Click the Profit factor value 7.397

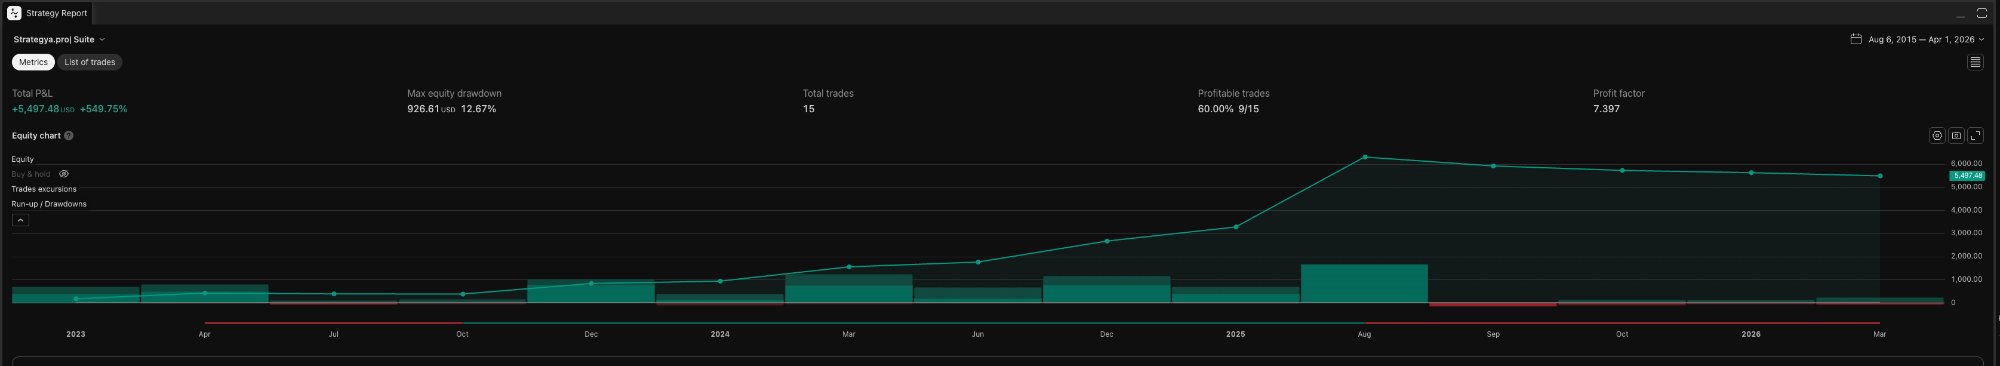pos(1606,109)
